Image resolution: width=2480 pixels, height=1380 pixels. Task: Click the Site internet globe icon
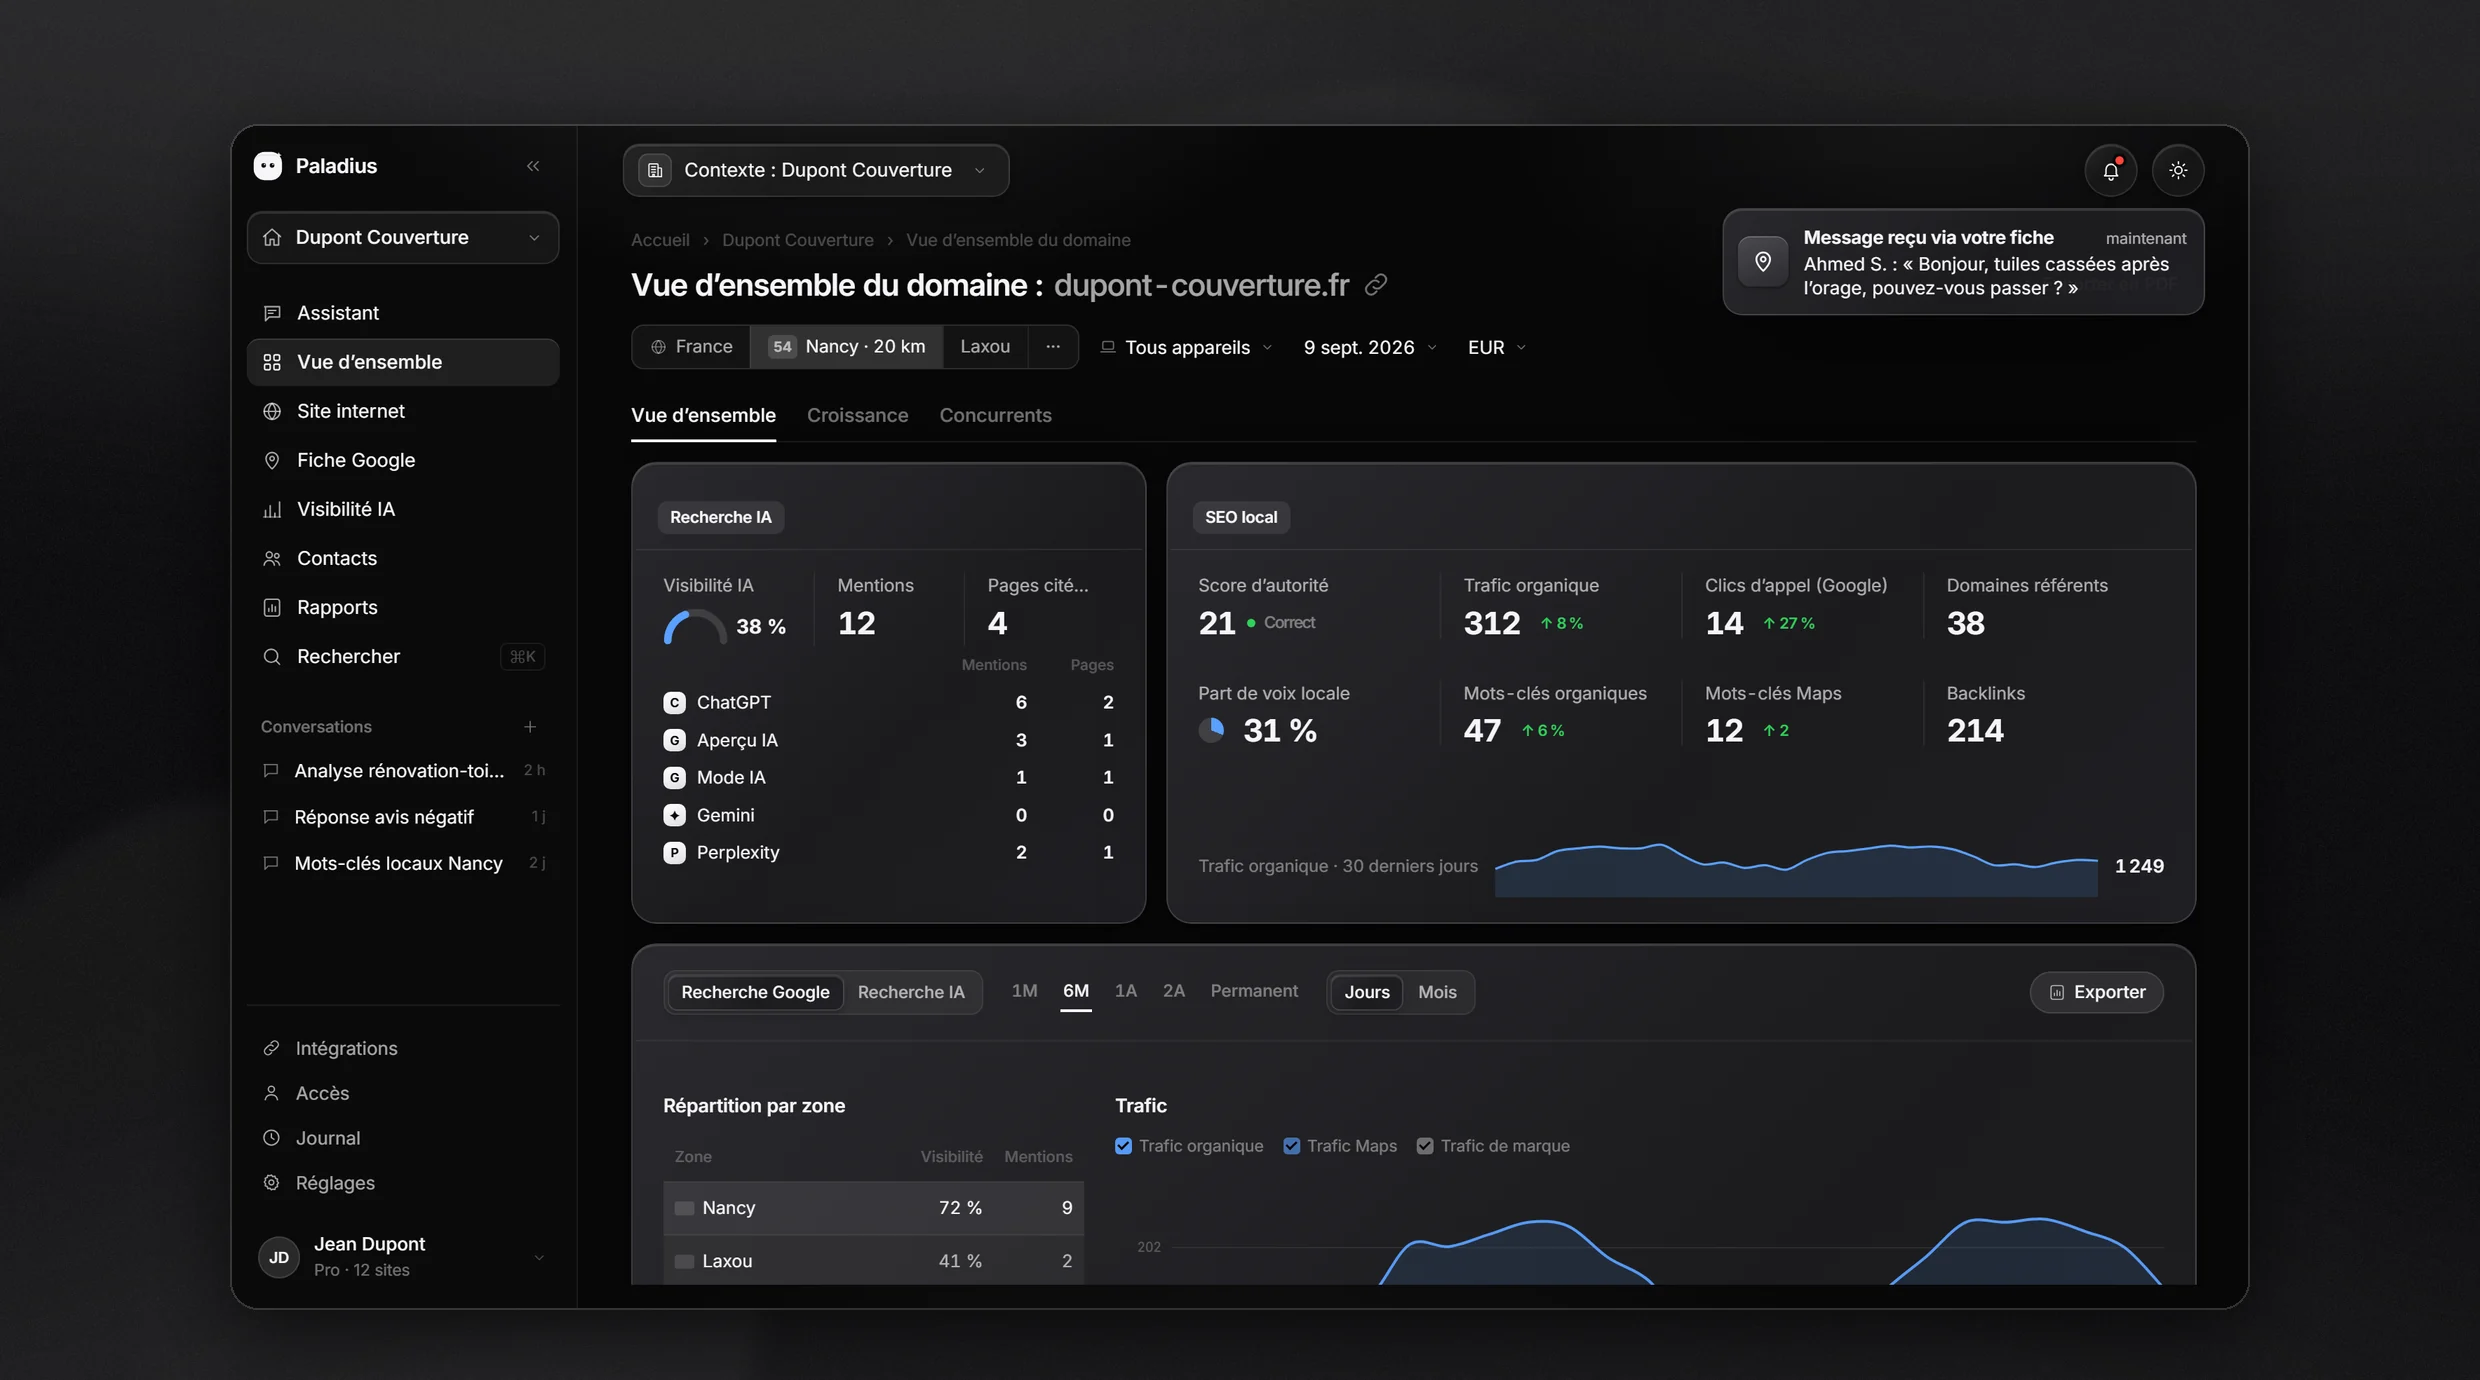(272, 411)
